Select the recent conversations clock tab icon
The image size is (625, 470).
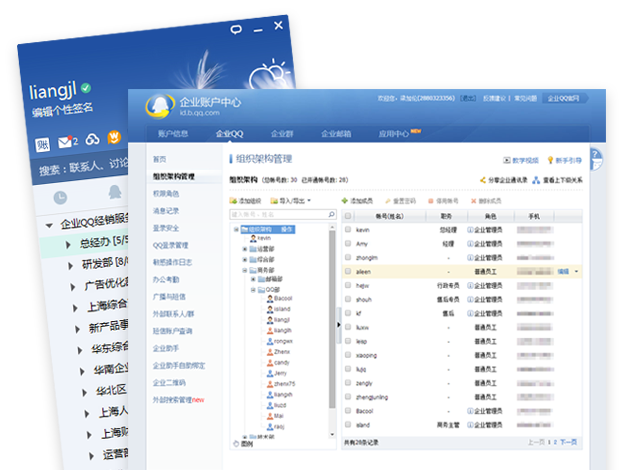click(x=60, y=197)
